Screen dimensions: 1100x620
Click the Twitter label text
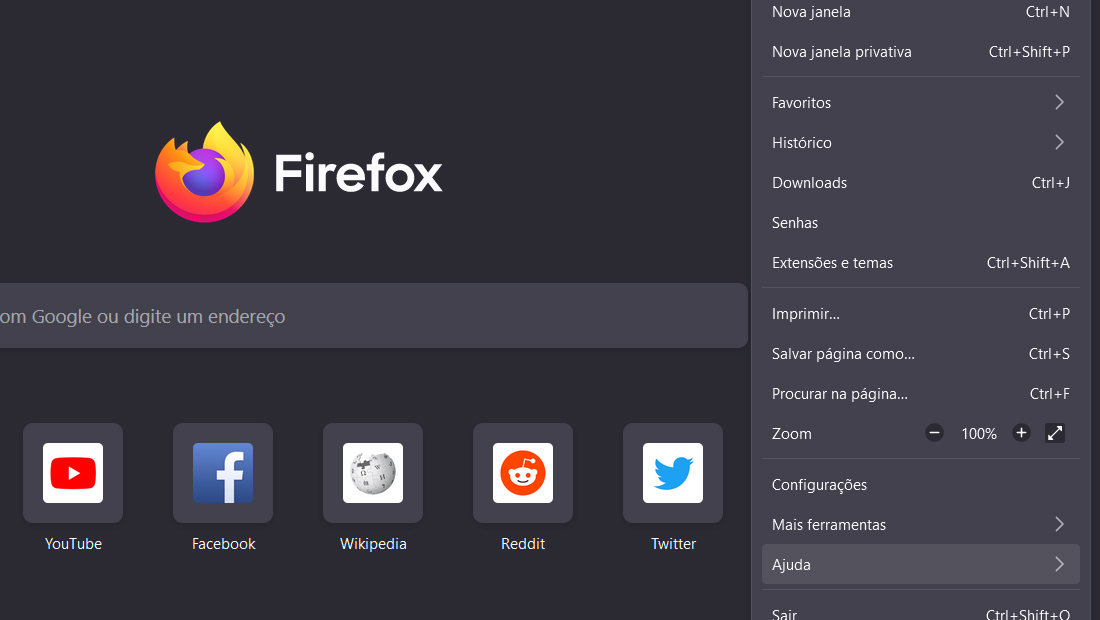pos(673,544)
